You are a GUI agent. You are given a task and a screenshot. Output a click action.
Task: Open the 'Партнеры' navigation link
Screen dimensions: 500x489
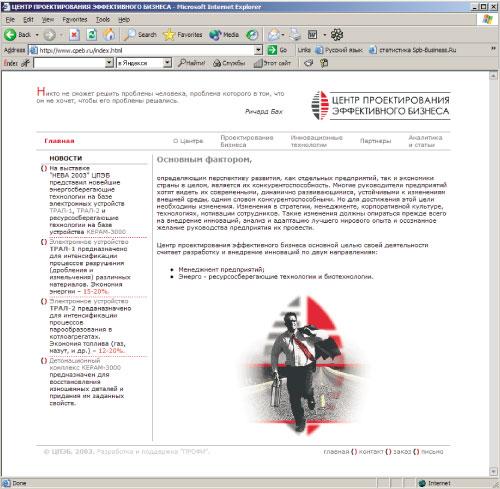tap(375, 141)
